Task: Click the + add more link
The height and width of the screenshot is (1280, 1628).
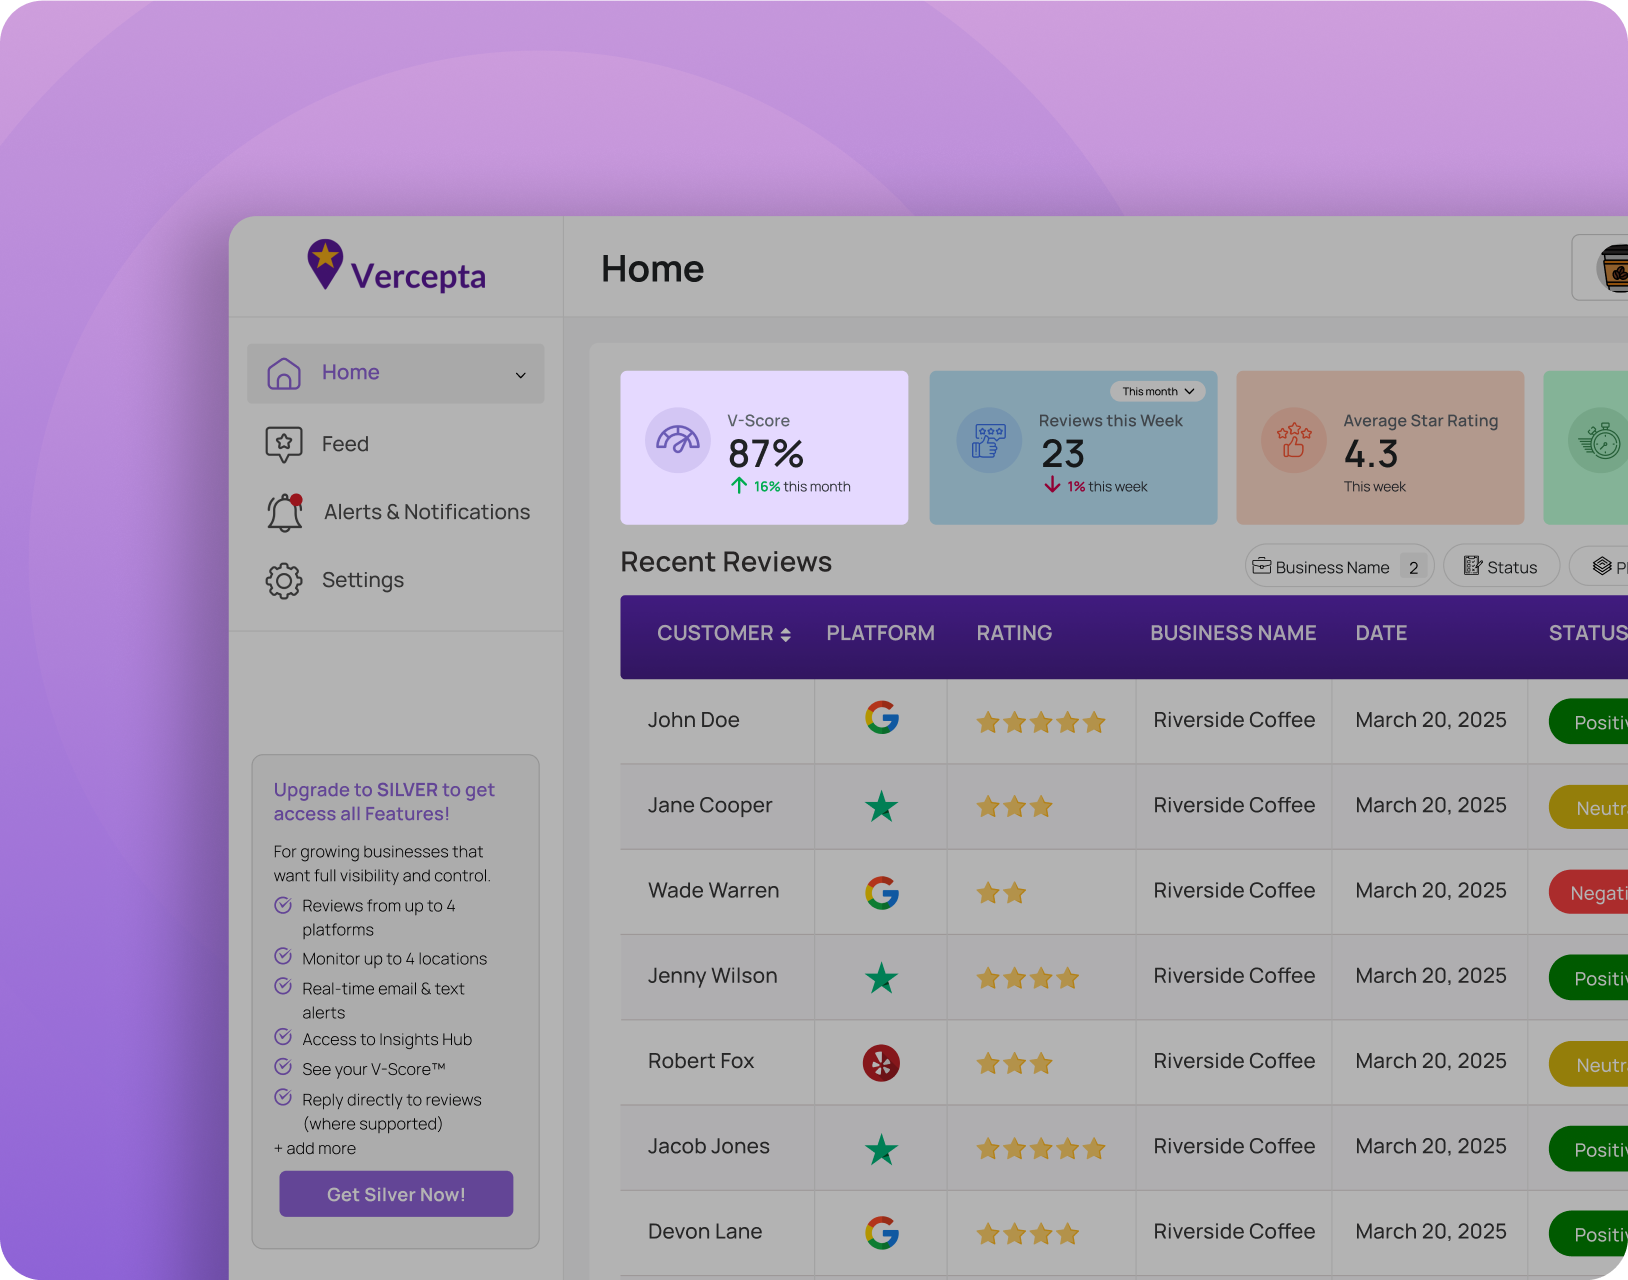Action: [x=315, y=1148]
